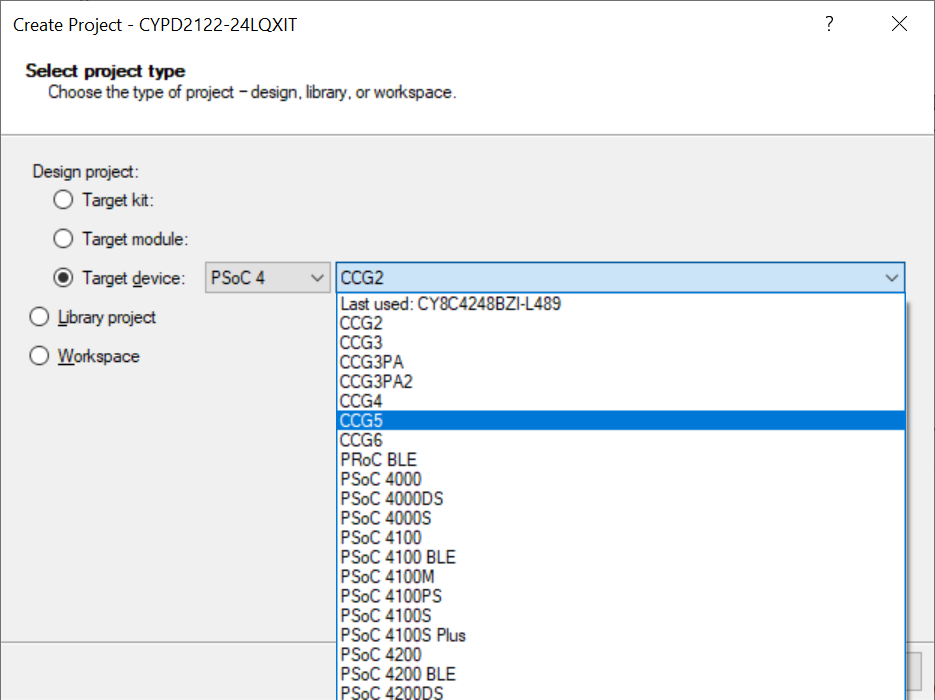Select the Target kit radio button
935x700 pixels.
[x=62, y=199]
